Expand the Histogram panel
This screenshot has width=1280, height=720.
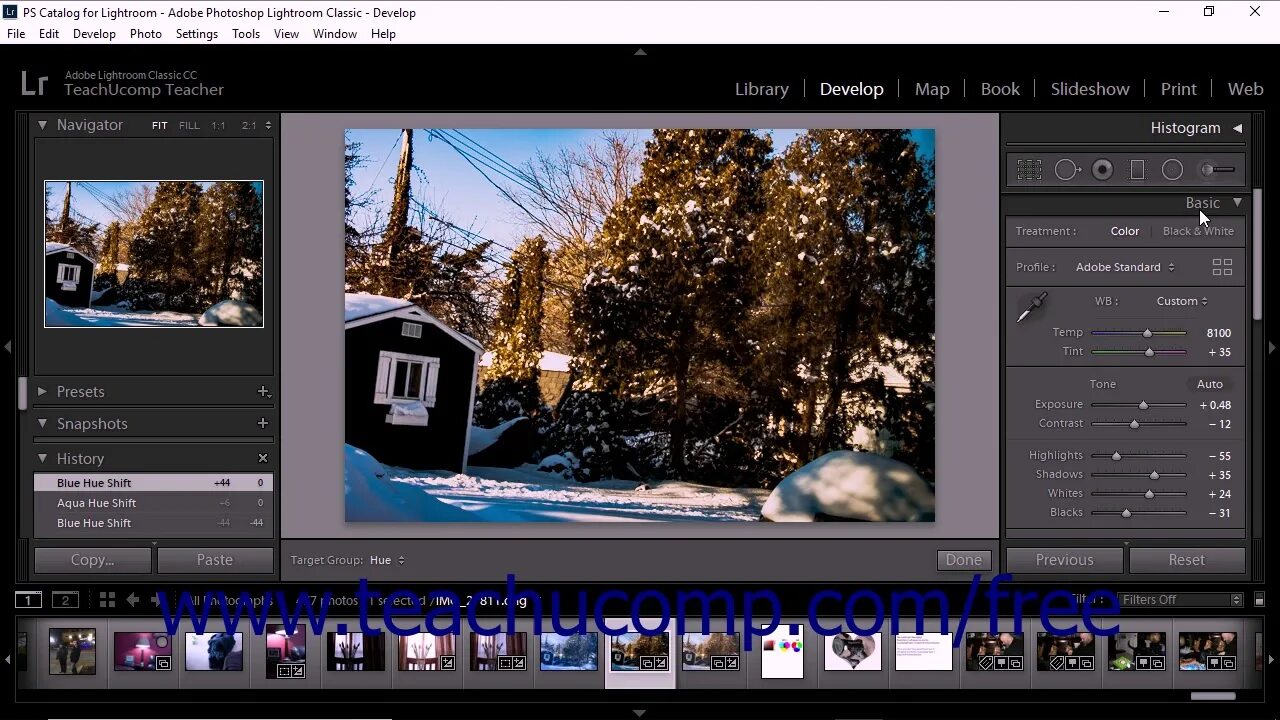pos(1237,128)
